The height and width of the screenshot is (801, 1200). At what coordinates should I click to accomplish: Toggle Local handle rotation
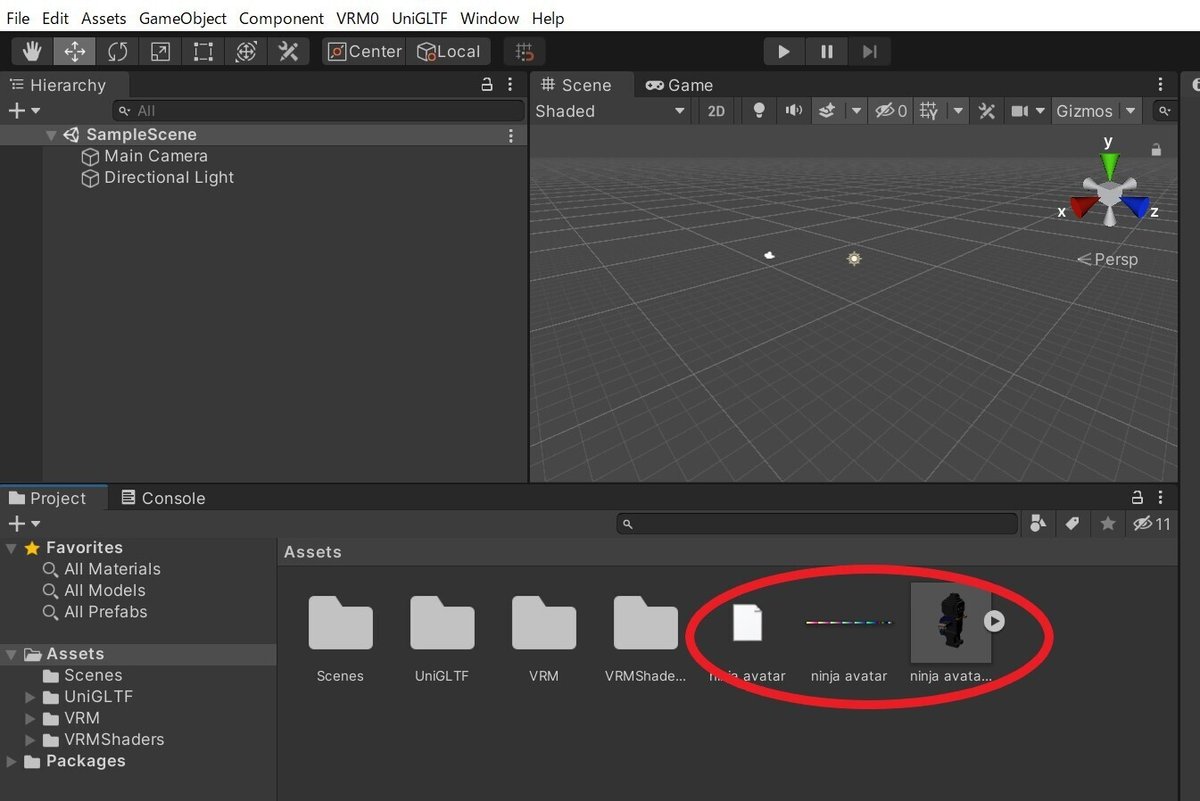click(448, 52)
